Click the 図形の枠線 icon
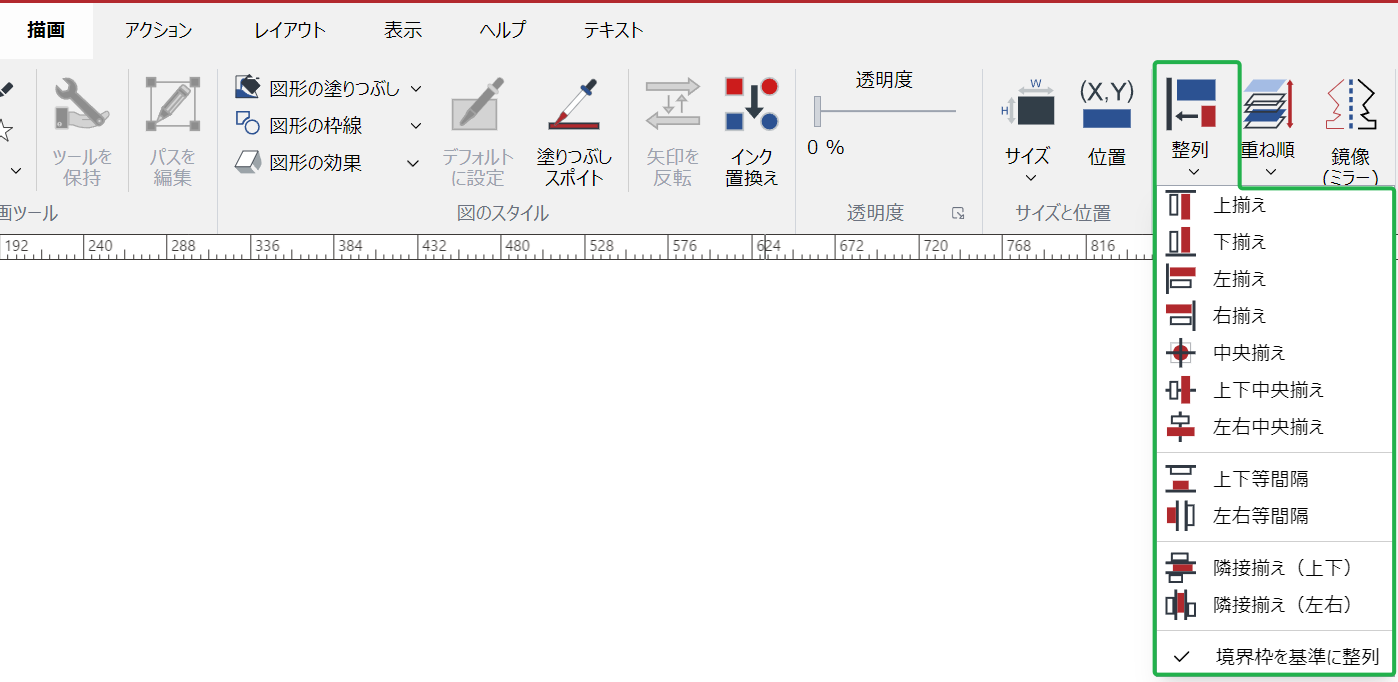1398x682 pixels. point(248,125)
